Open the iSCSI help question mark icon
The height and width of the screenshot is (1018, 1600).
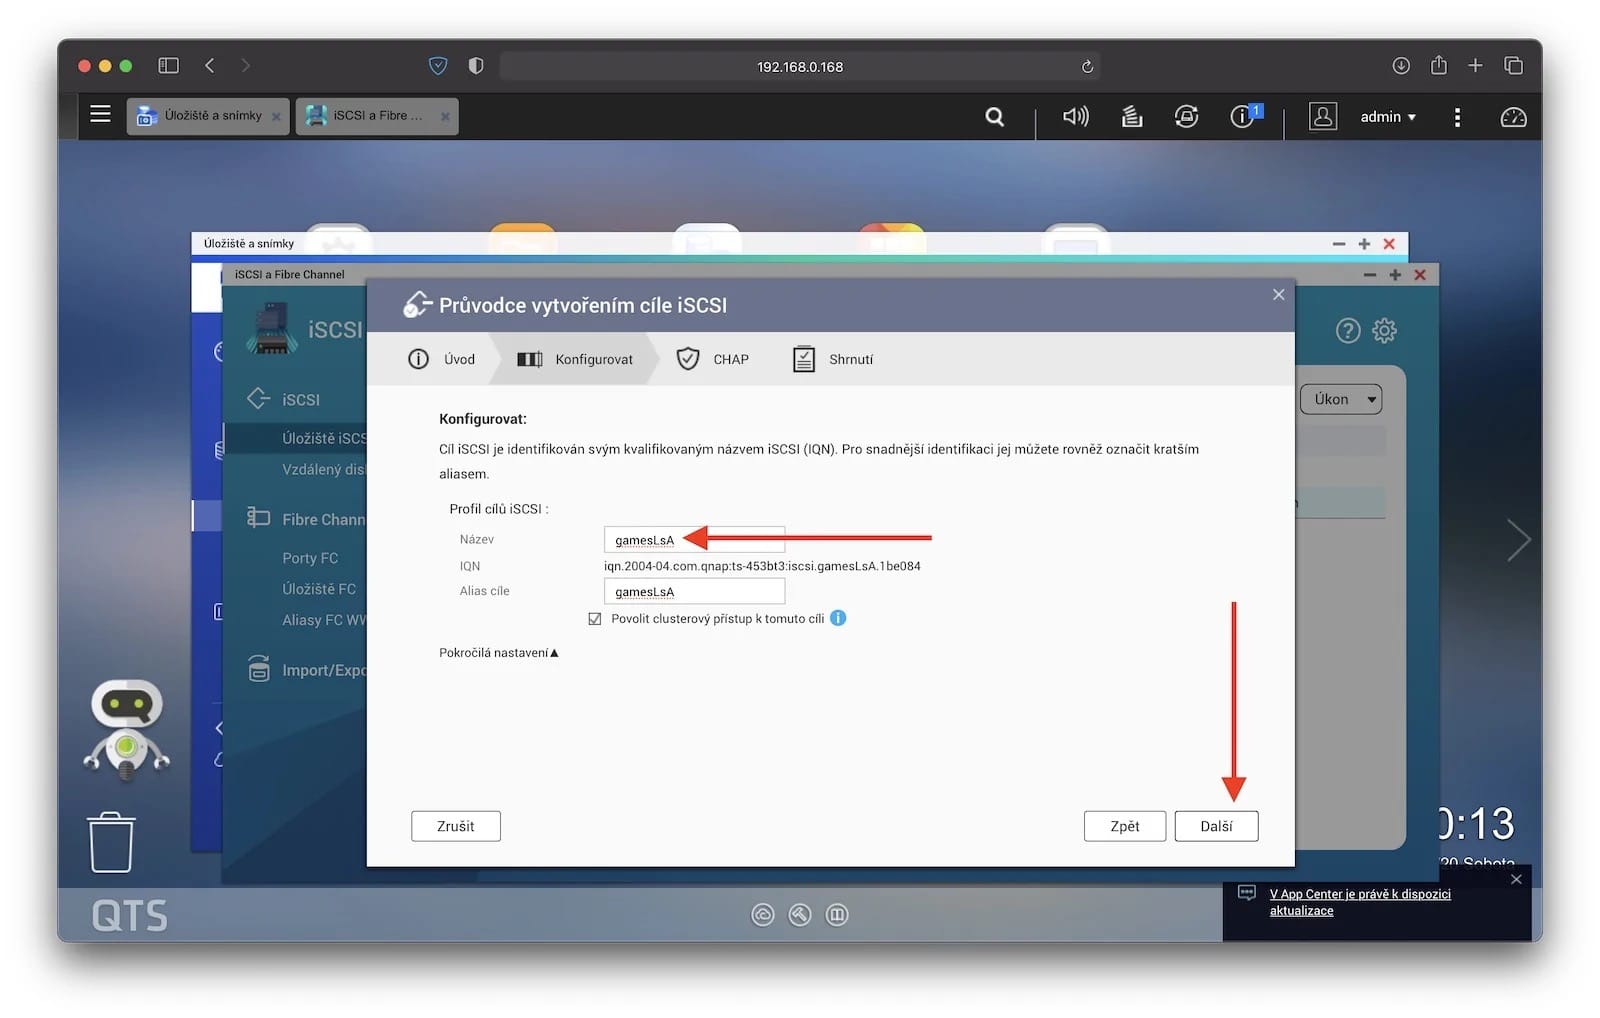(x=1347, y=331)
